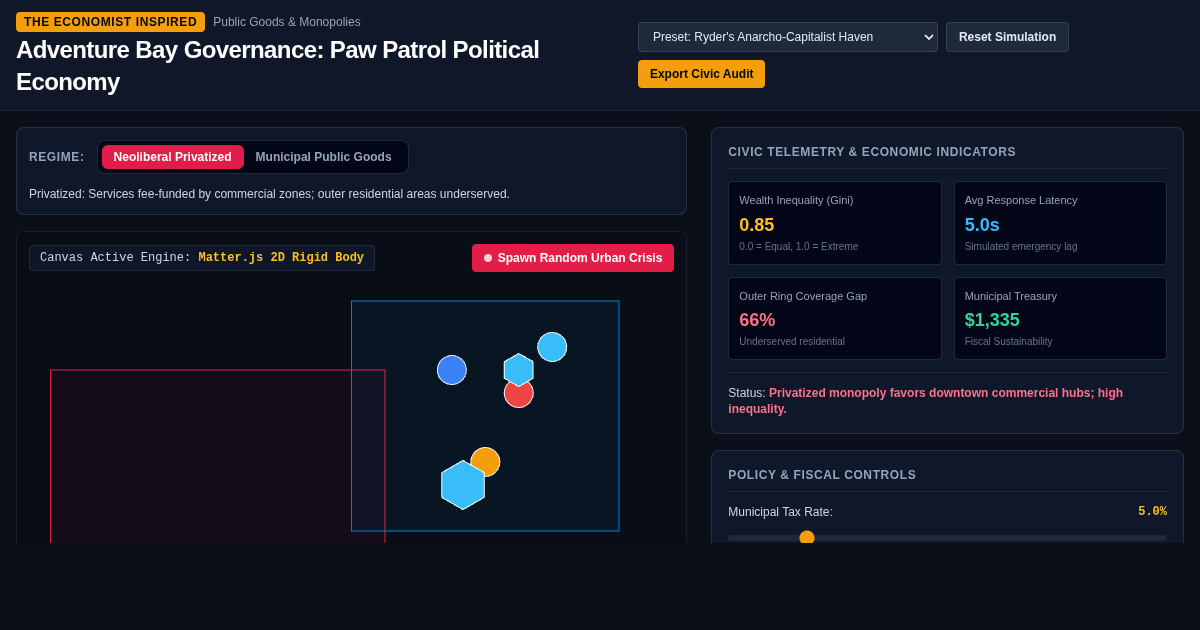Click the Policy & Fiscal Controls heading

pyautogui.click(x=822, y=475)
